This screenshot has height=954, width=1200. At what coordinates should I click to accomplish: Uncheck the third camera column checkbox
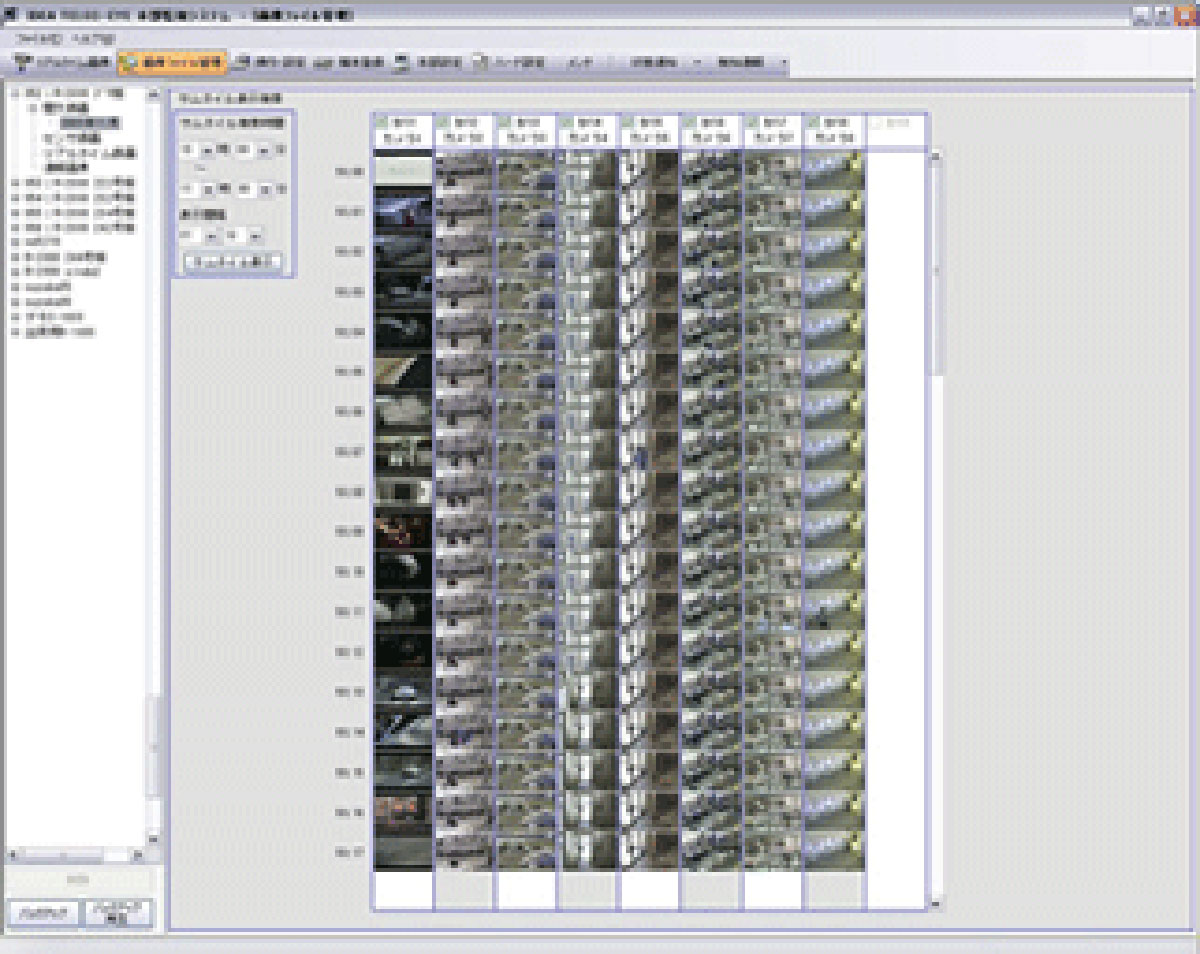point(505,122)
